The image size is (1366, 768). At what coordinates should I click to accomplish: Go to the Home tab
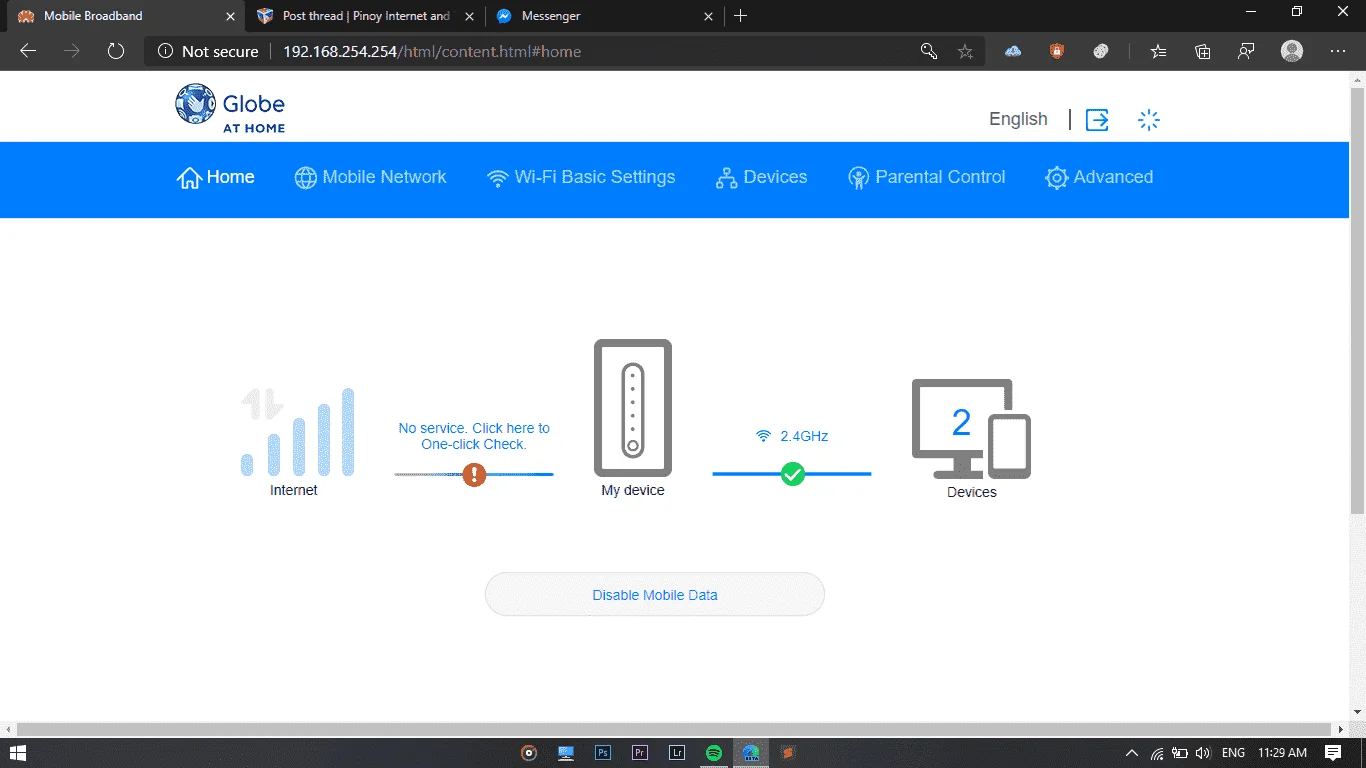click(x=216, y=178)
